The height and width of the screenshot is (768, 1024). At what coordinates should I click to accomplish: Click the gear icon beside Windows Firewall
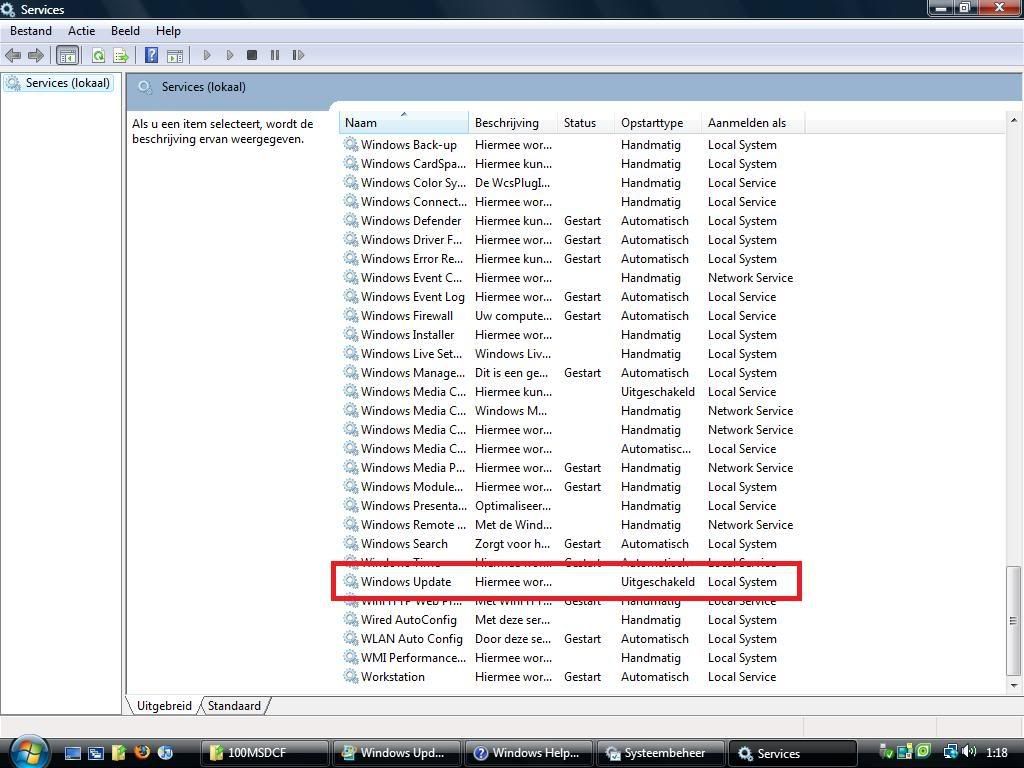(351, 315)
